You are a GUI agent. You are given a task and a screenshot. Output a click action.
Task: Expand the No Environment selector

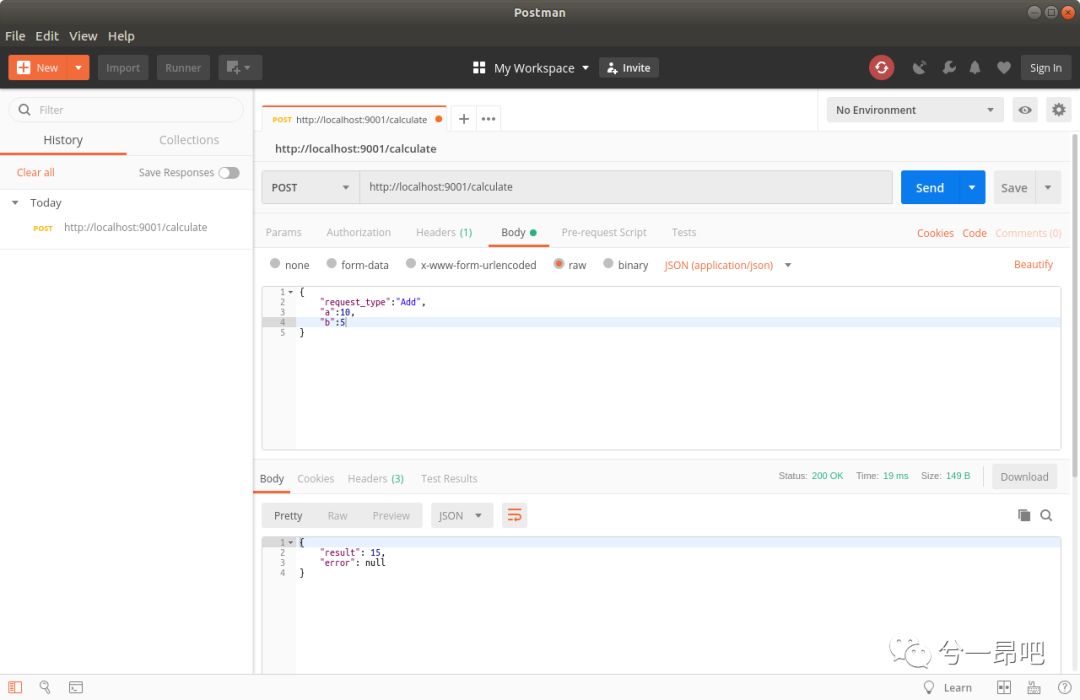pos(914,110)
